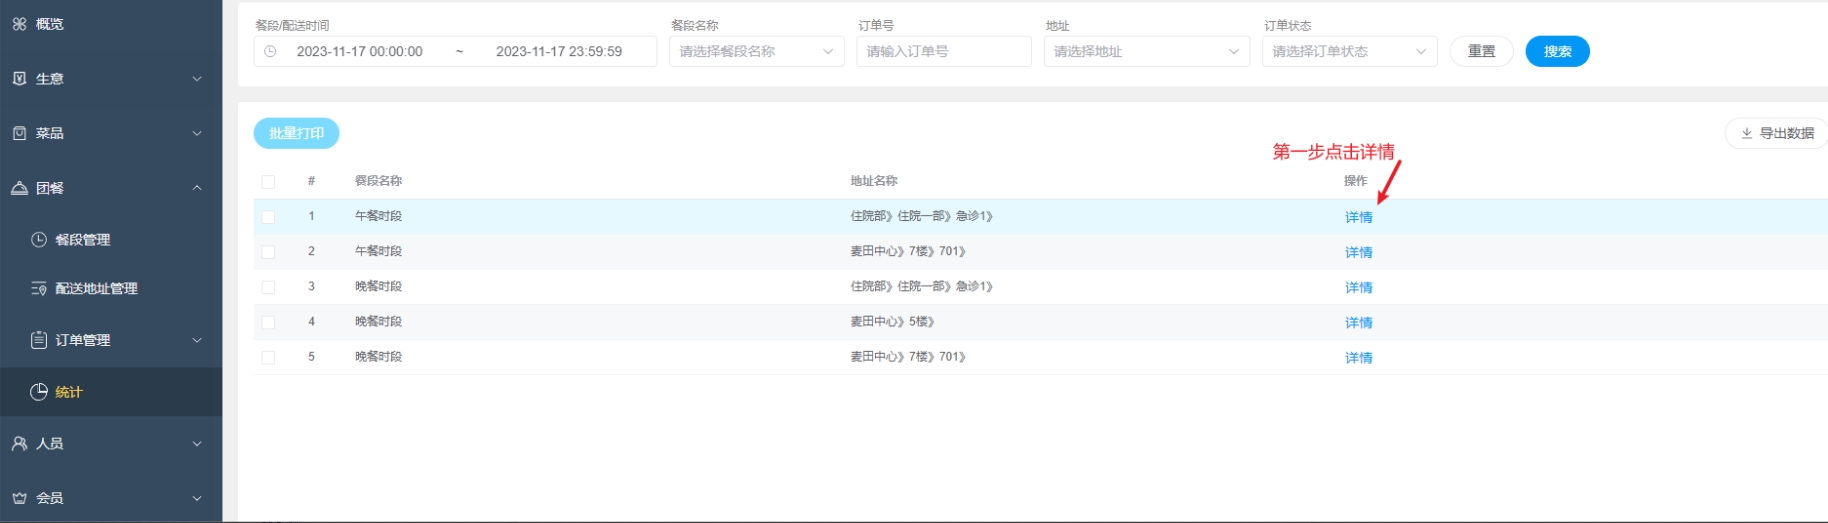Click the 人员 staff icon in sidebar

(19, 444)
